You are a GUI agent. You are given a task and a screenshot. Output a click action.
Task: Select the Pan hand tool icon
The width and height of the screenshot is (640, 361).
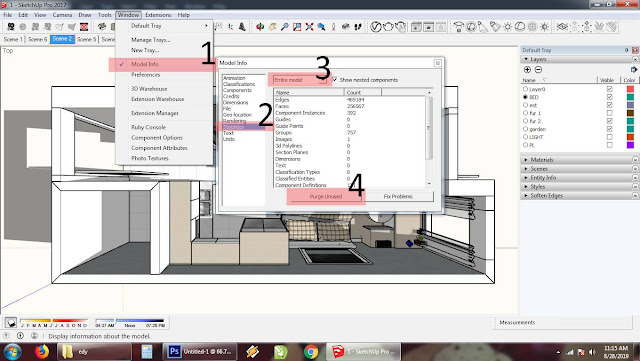coord(272,27)
